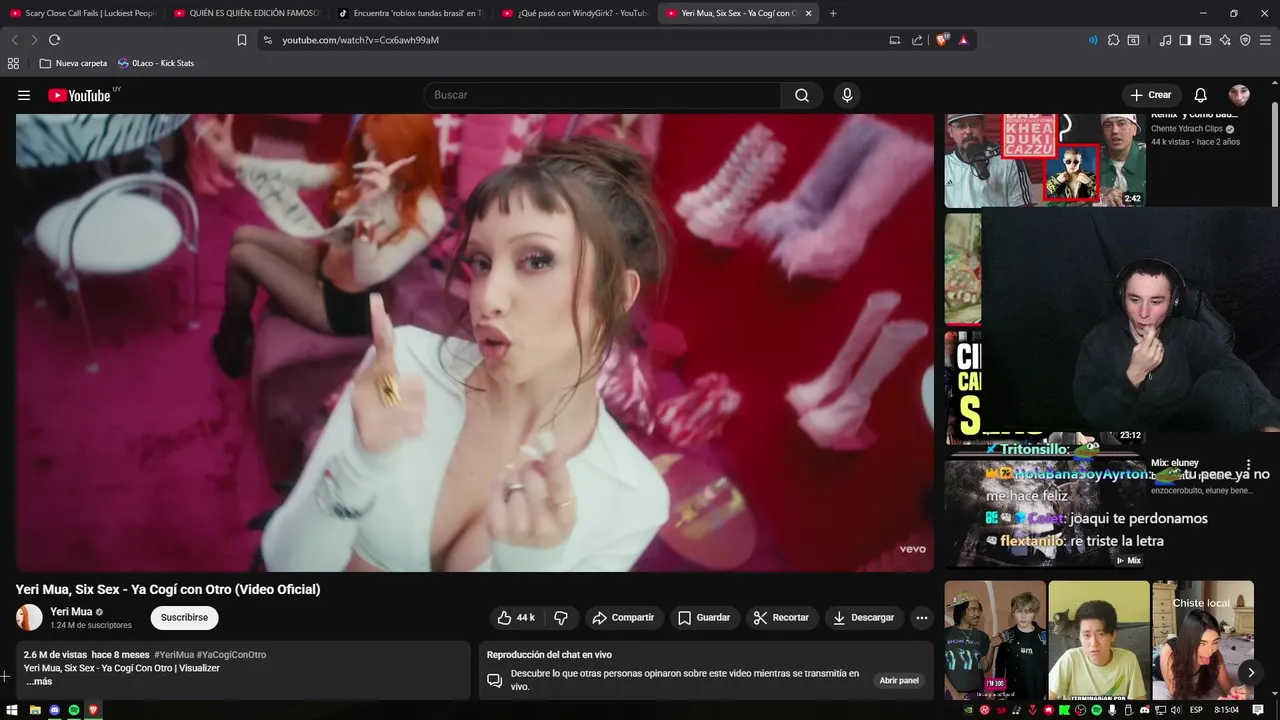This screenshot has width=1280, height=720.
Task: Share the video via Compartir
Action: point(623,618)
